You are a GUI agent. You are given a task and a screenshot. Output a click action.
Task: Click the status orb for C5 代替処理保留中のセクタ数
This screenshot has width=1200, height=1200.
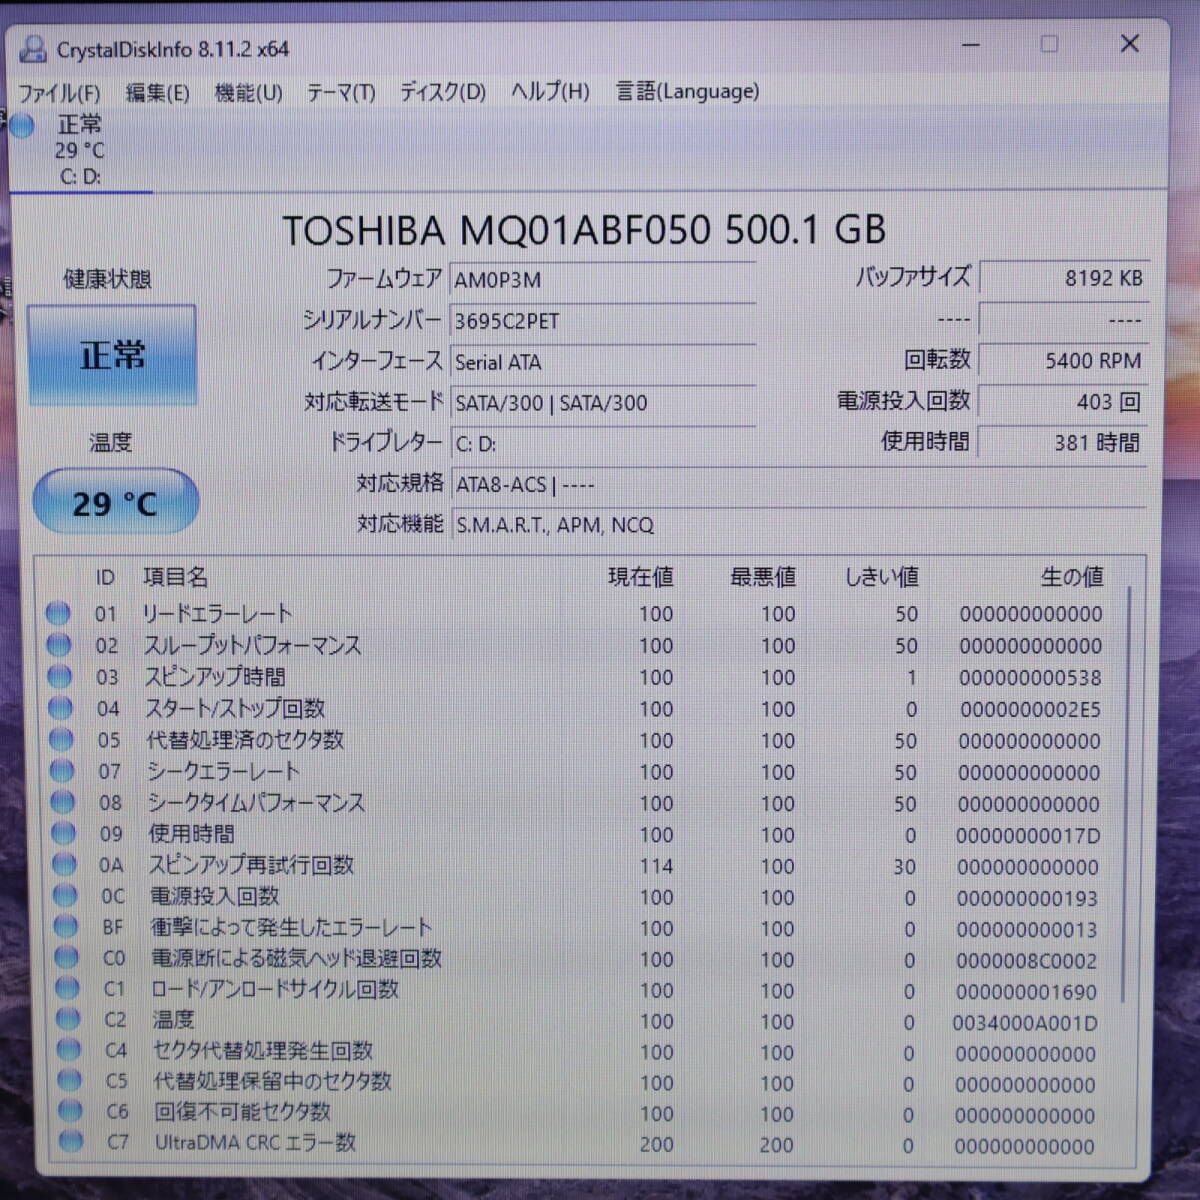tap(69, 1081)
